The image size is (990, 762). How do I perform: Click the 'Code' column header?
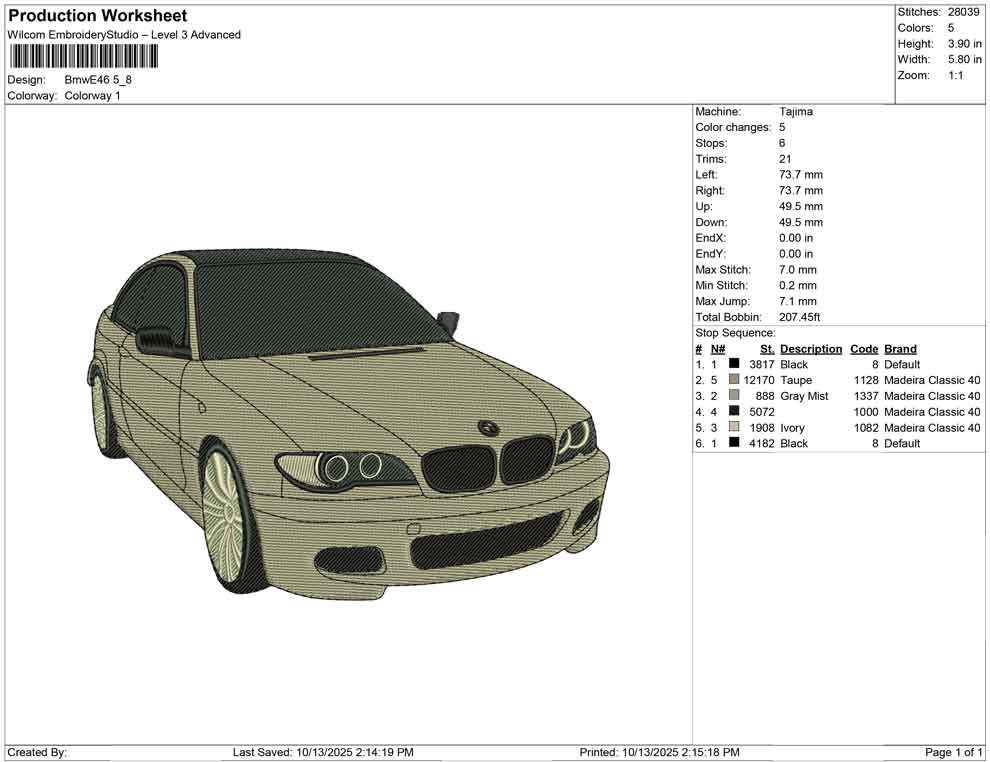coord(864,349)
